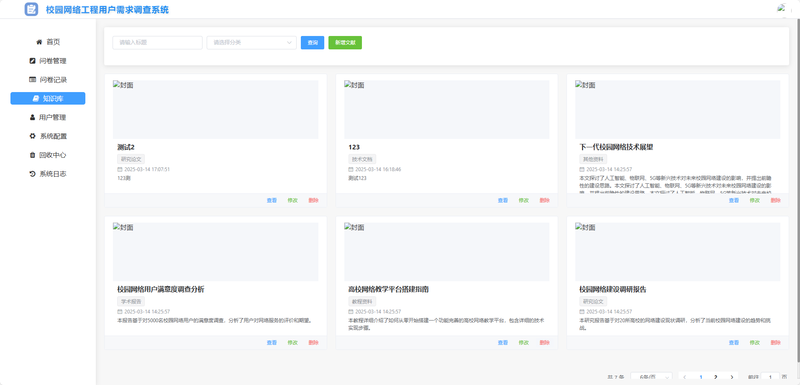
Task: Click the history icon beside 系统日志
Action: pos(33,174)
